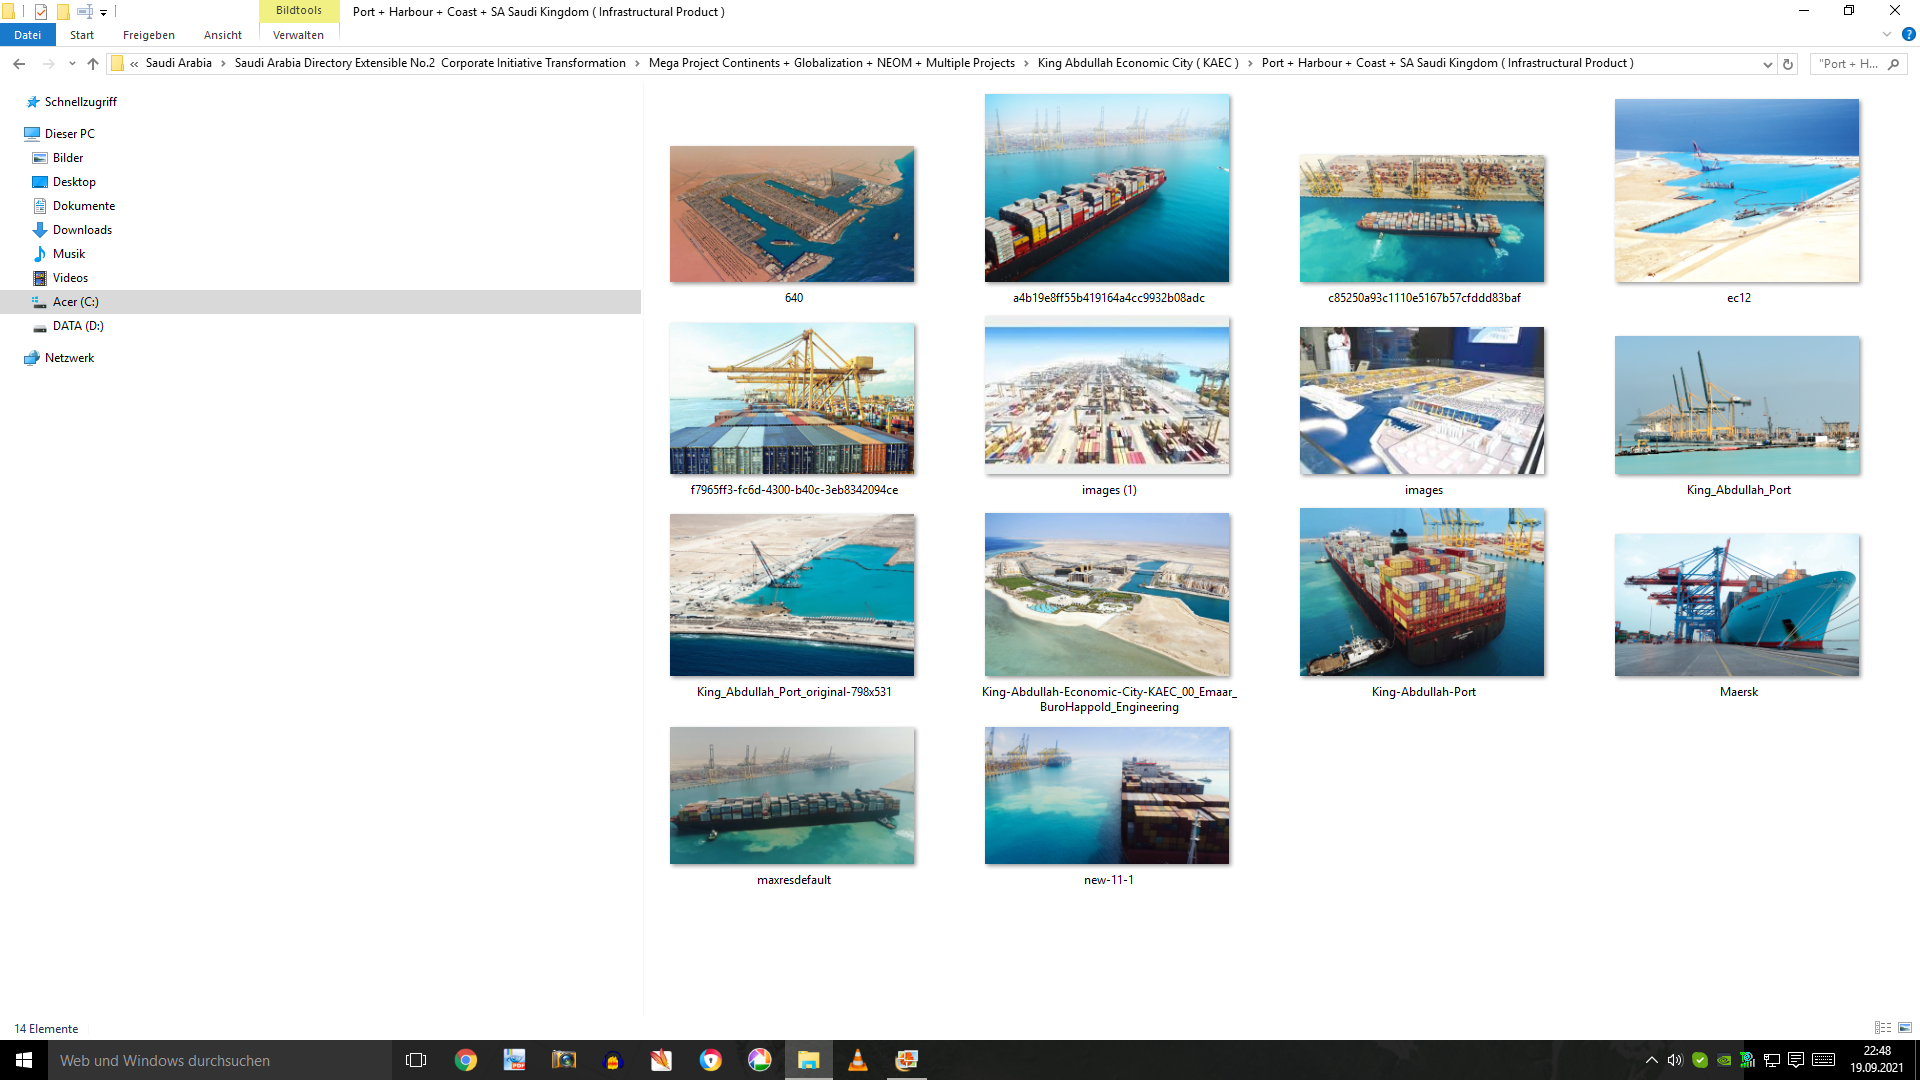Viewport: 1920px width, 1080px height.
Task: Expand the address bar history dropdown
Action: pyautogui.click(x=1767, y=64)
